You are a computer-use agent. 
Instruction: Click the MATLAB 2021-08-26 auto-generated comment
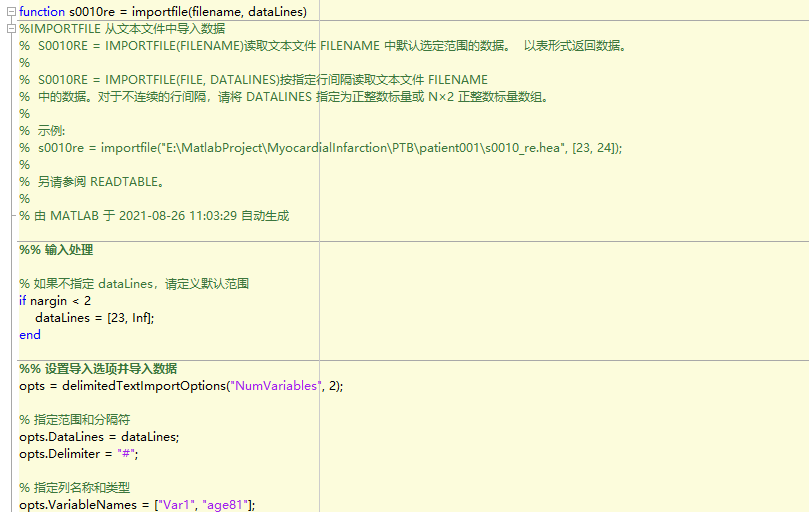click(x=154, y=216)
